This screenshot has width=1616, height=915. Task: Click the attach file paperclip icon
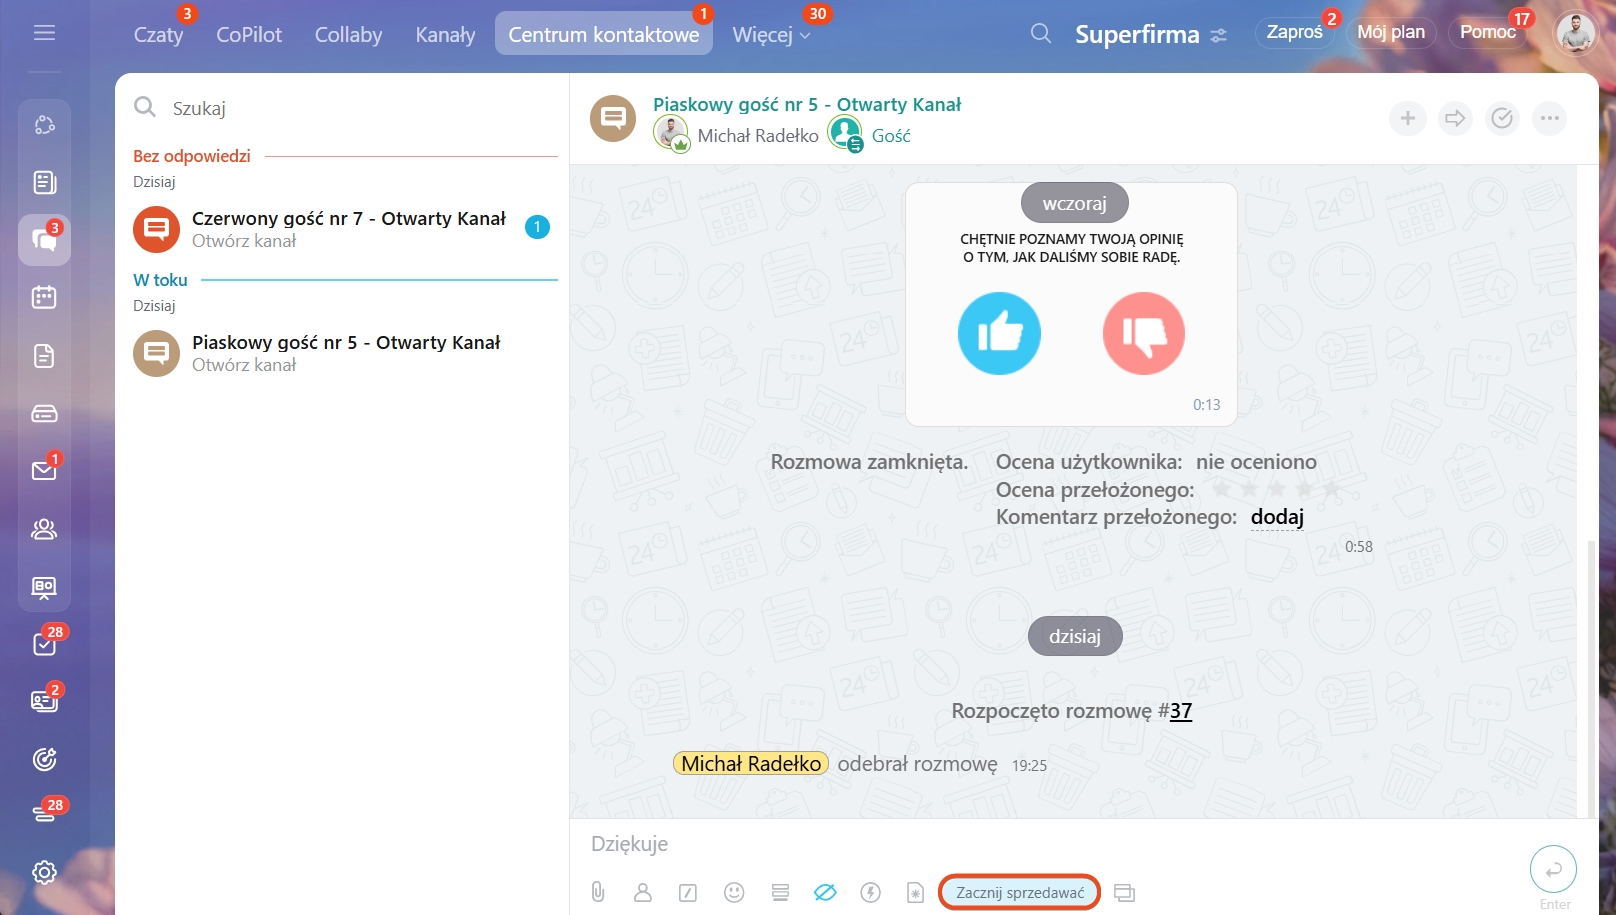598,892
